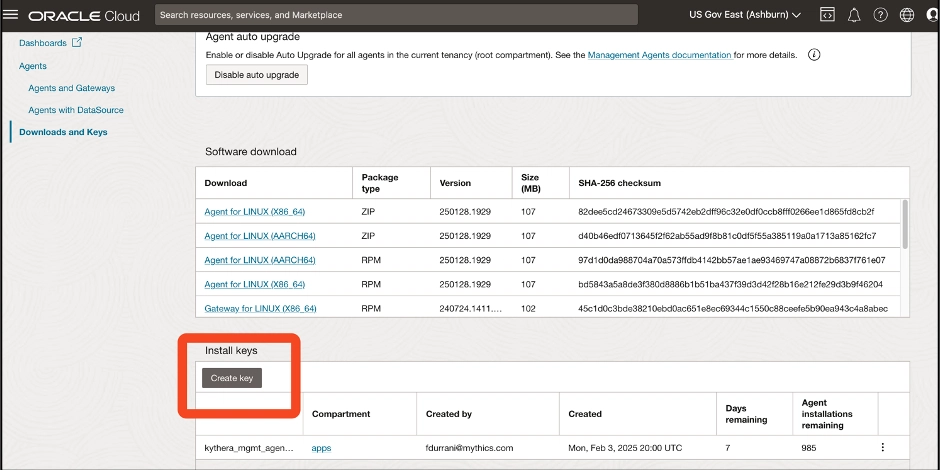The height and width of the screenshot is (470, 940).
Task: Click the Mon, Feb 3, 2025 20:00 UTC date
Action: (x=625, y=448)
